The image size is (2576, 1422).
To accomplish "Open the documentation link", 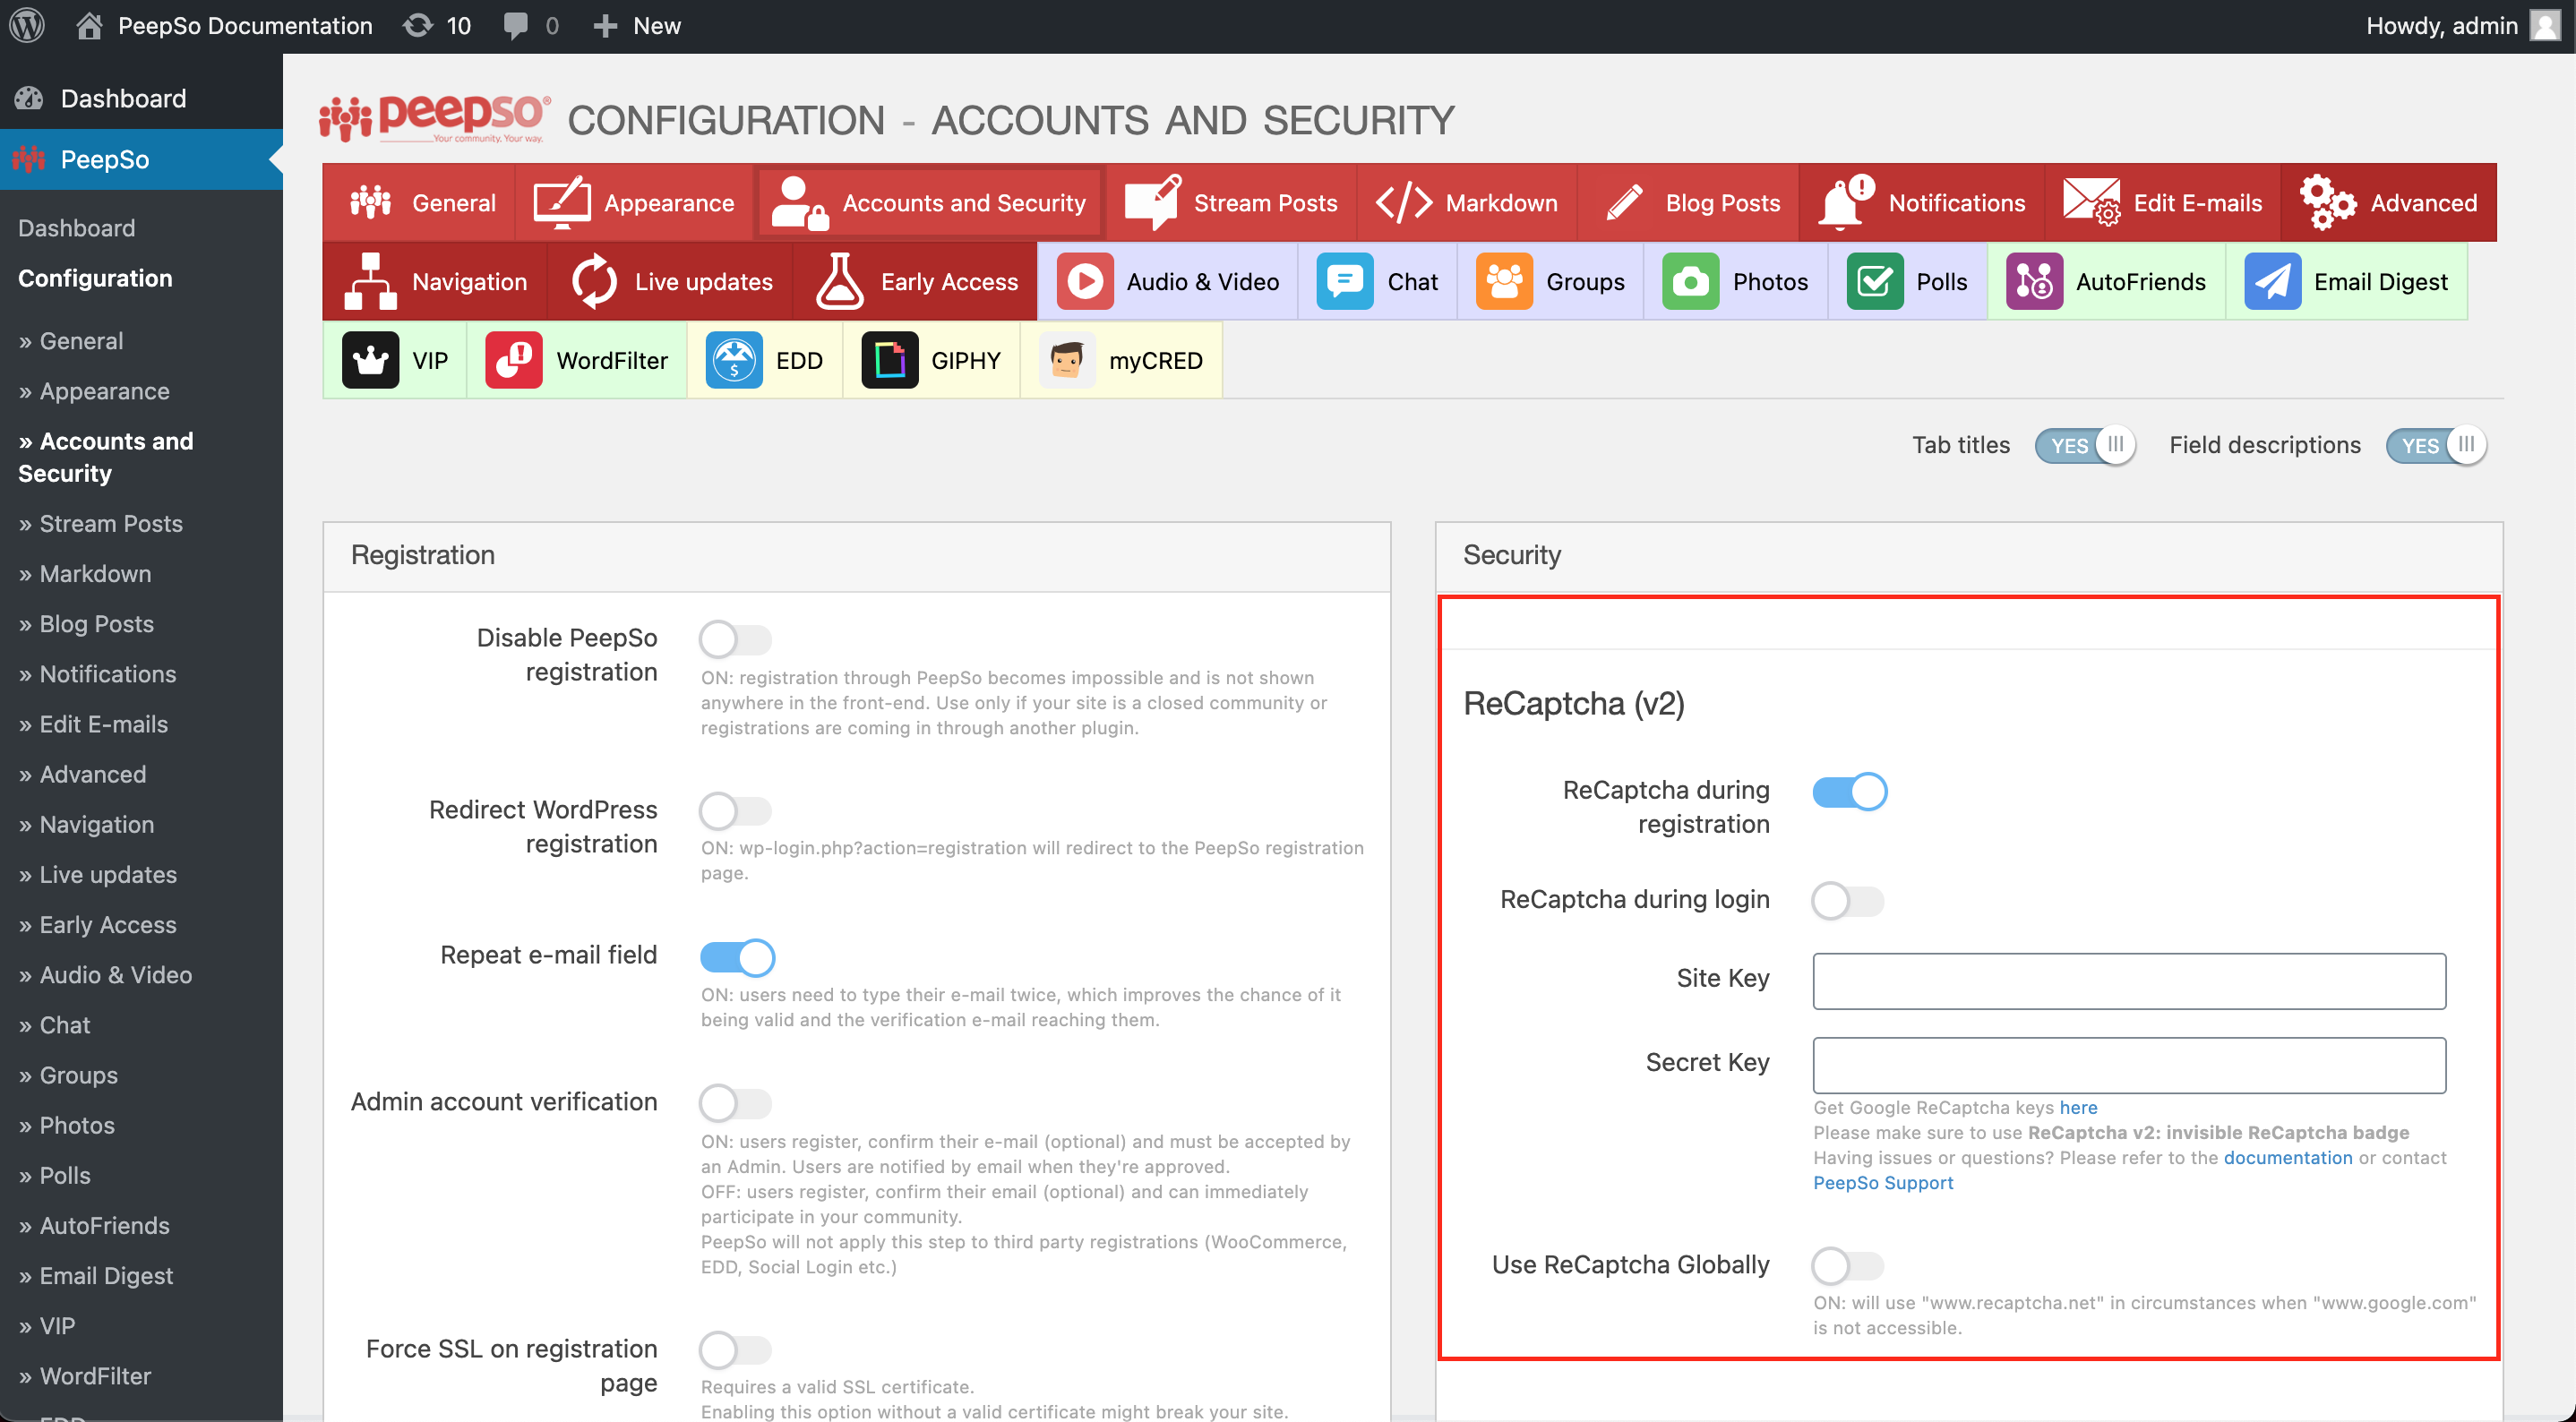I will click(2288, 1157).
